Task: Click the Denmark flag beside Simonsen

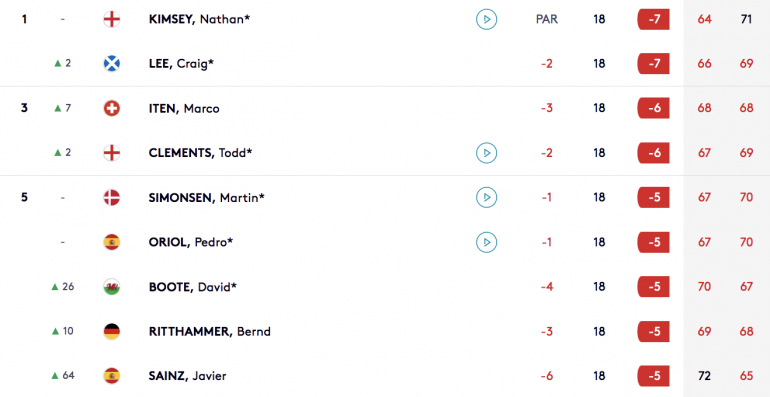Action: coord(112,198)
